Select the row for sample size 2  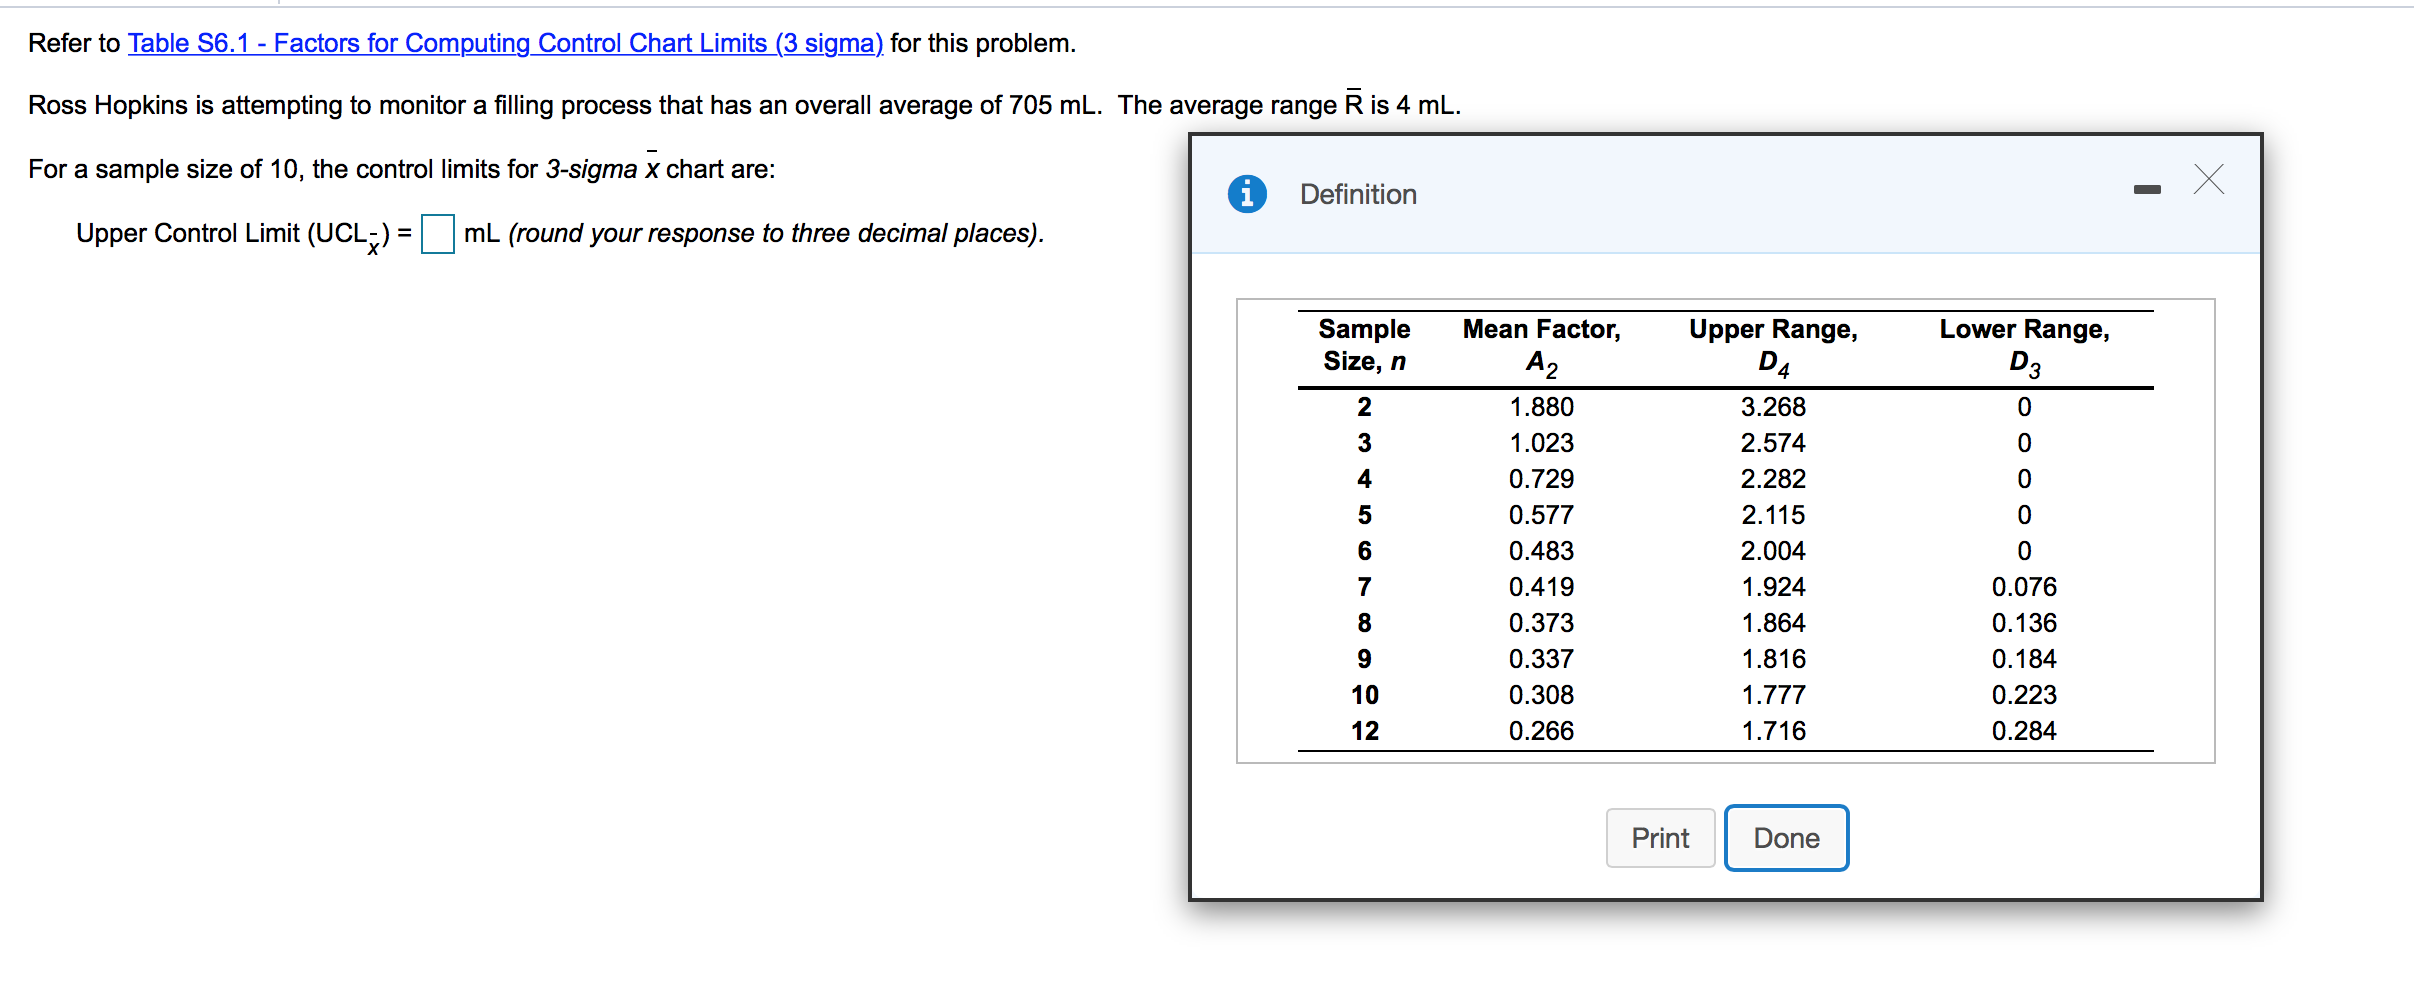(x=1364, y=406)
